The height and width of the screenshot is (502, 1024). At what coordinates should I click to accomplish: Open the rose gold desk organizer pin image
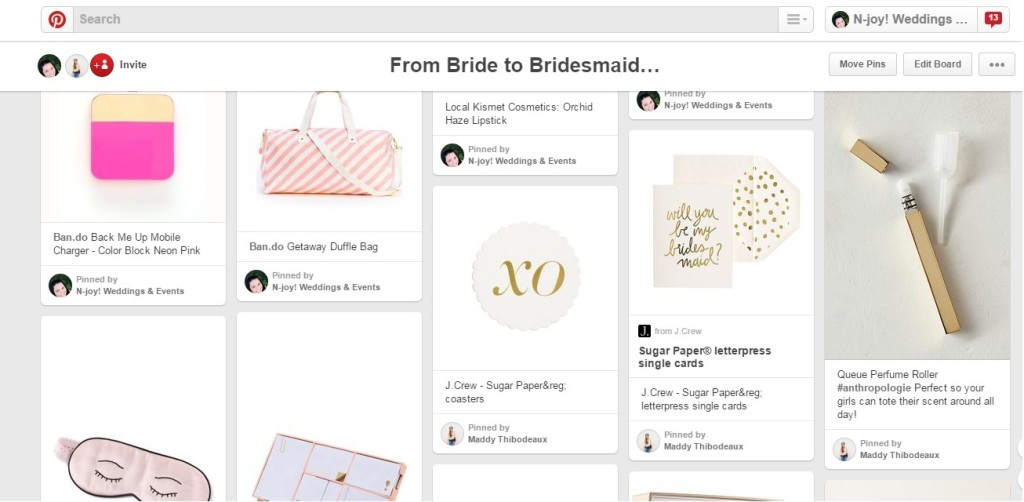click(x=329, y=407)
